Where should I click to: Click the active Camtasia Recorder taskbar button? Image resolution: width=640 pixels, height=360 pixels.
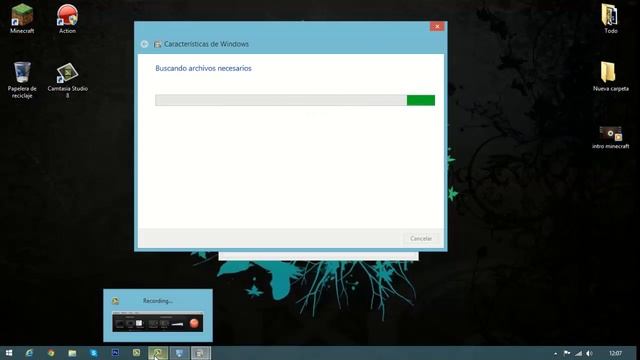(x=158, y=353)
